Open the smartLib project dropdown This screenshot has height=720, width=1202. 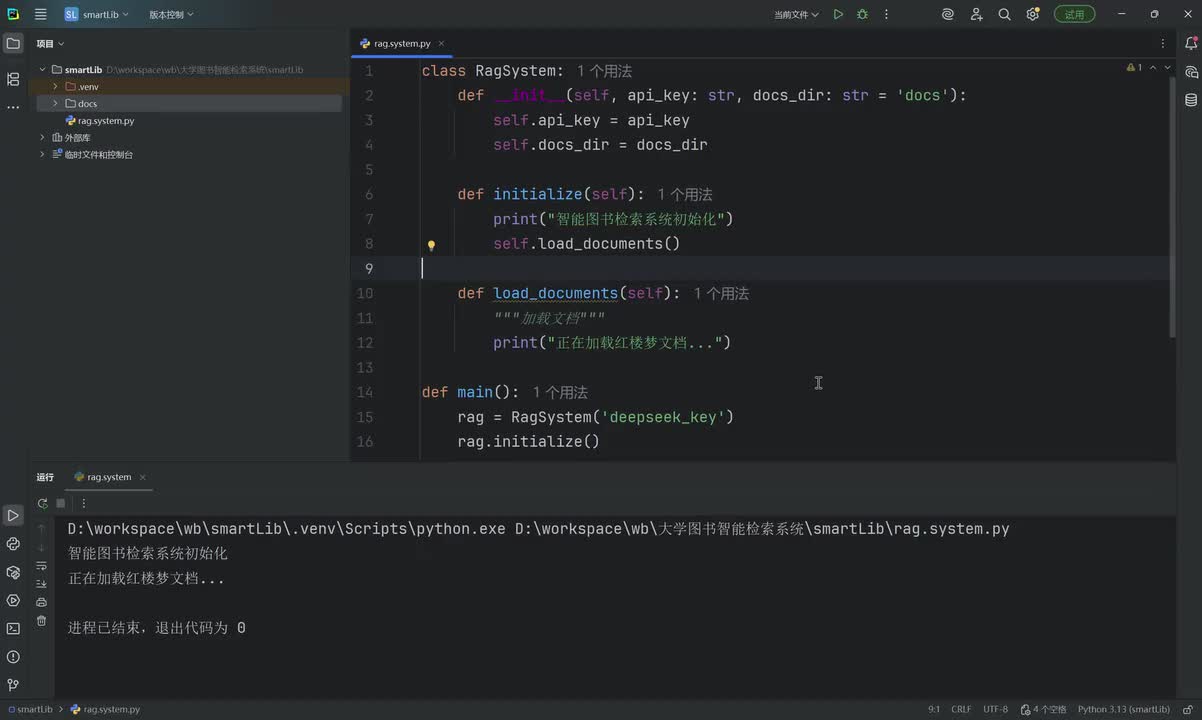click(x=97, y=14)
